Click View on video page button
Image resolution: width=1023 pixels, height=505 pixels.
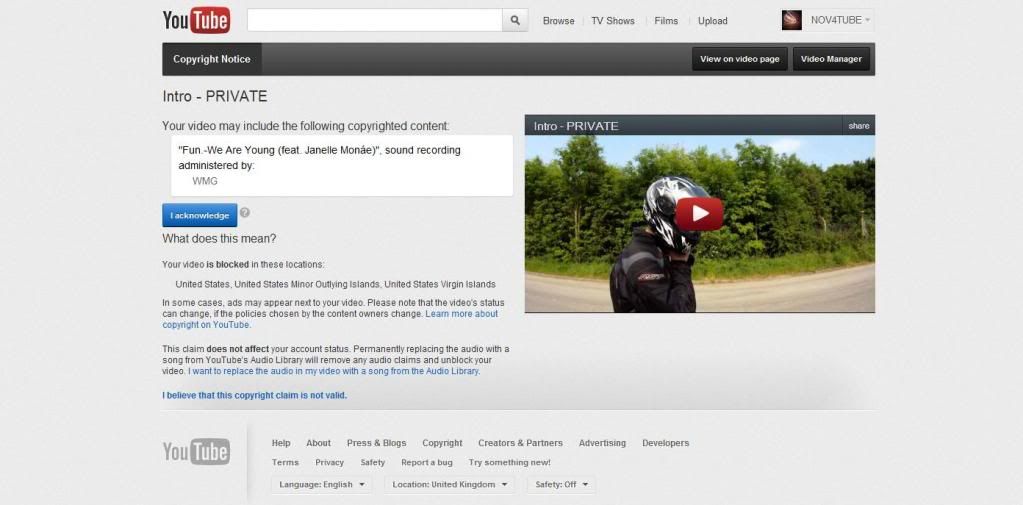pyautogui.click(x=739, y=59)
